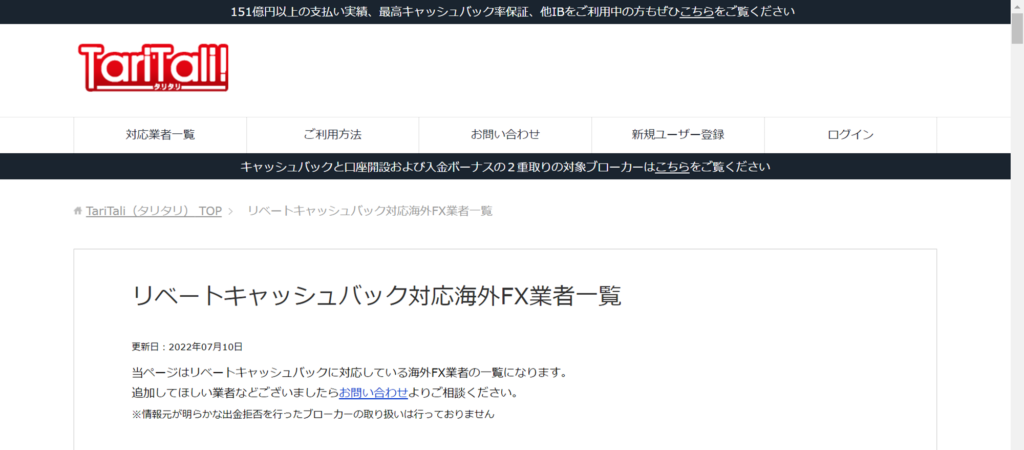Screen dimensions: 1024x450
Task: Open the 対応業者一覧 menu item
Action: tap(160, 135)
